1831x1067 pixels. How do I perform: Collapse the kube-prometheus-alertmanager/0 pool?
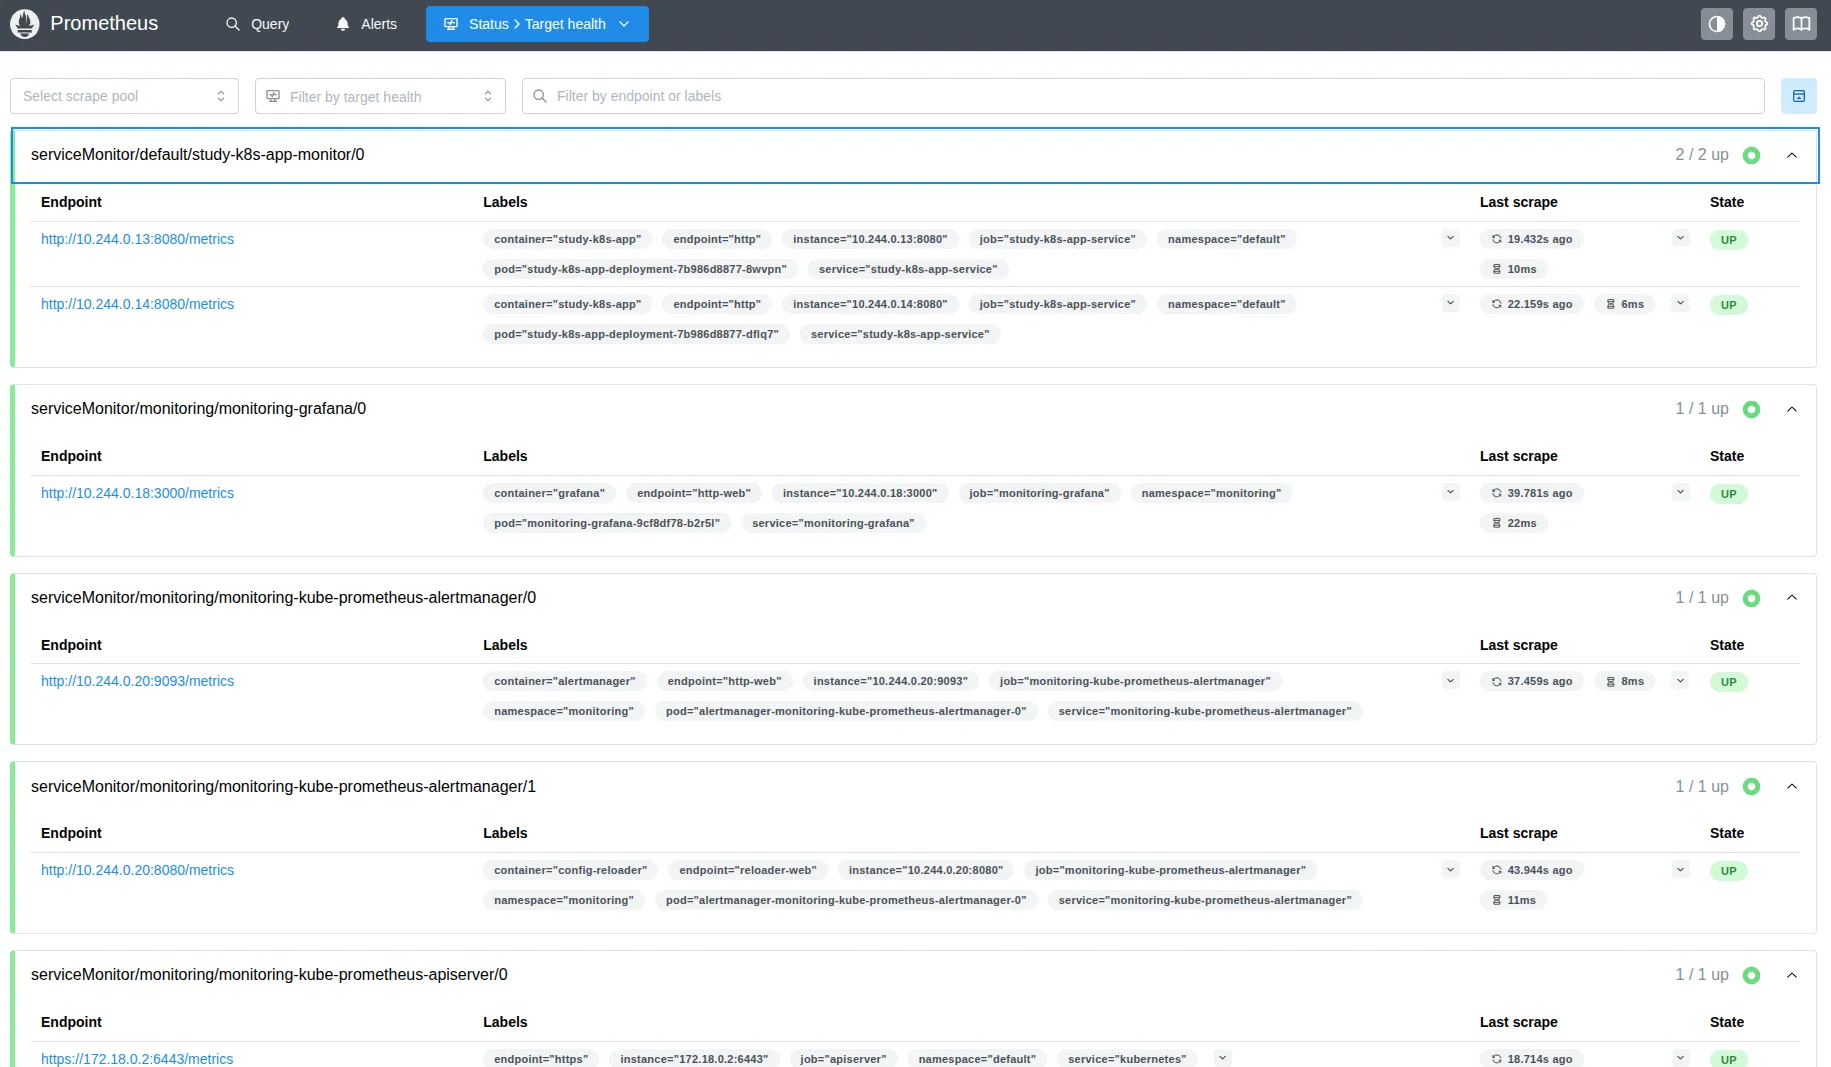coord(1792,598)
